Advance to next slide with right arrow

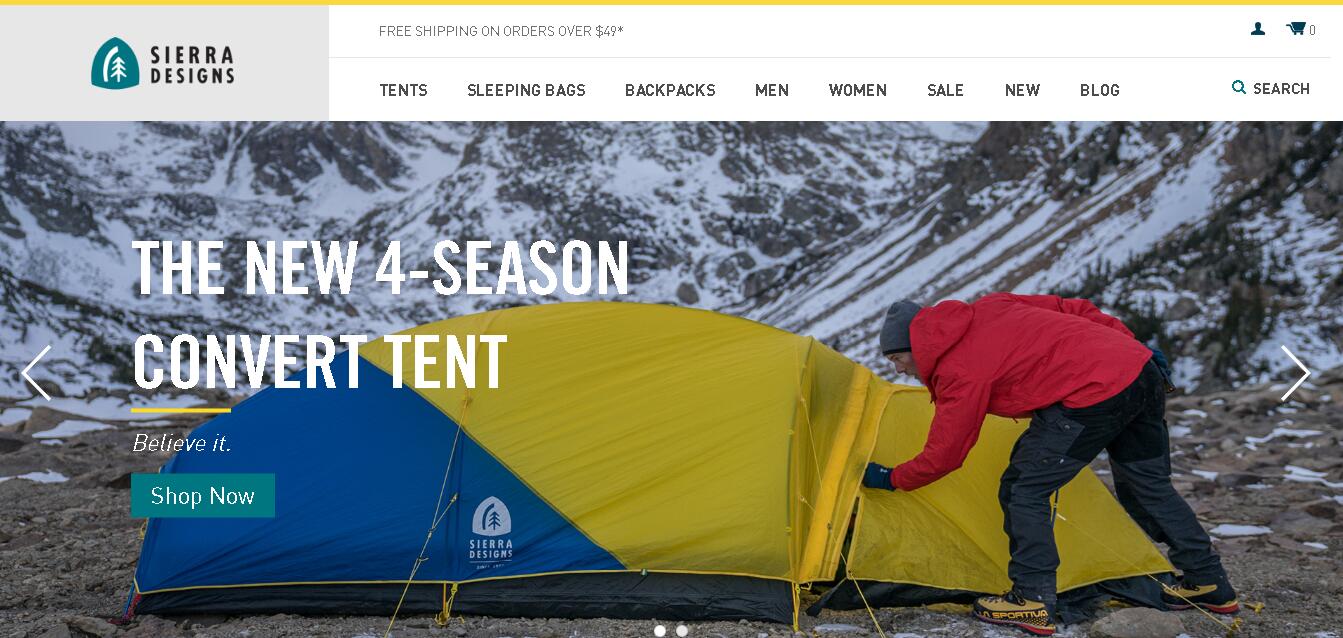click(1295, 373)
